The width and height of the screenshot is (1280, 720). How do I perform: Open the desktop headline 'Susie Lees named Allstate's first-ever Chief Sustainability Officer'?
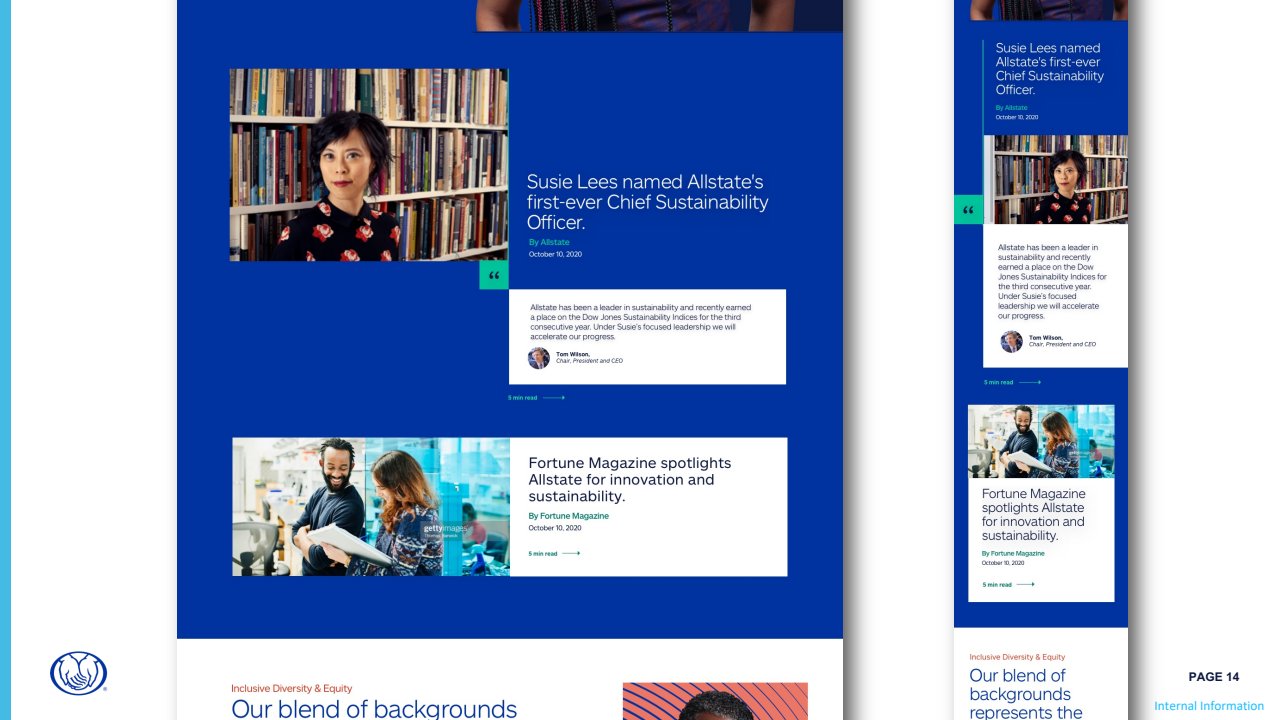pos(647,202)
